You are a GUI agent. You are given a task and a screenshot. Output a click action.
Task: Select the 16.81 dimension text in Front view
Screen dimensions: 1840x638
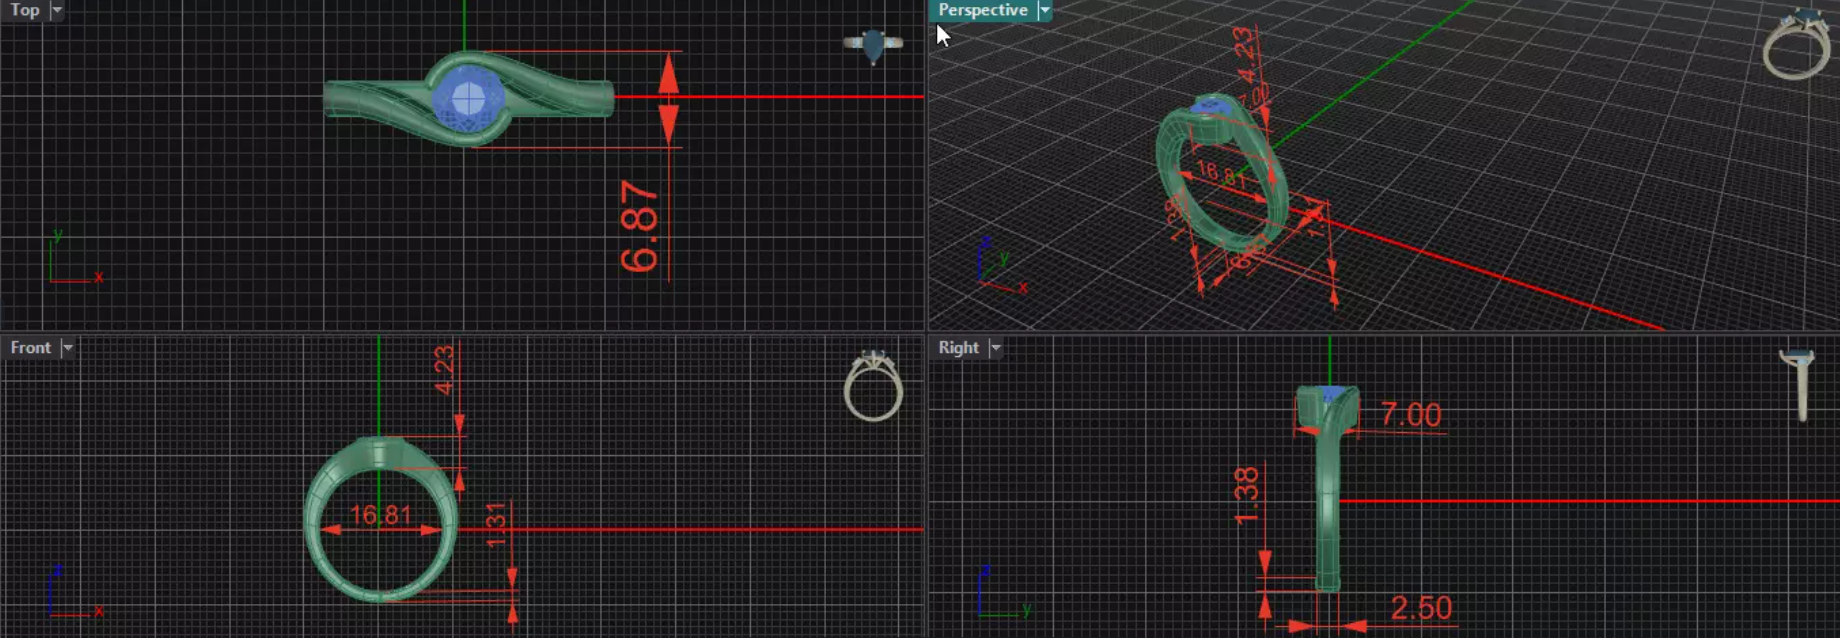381,515
